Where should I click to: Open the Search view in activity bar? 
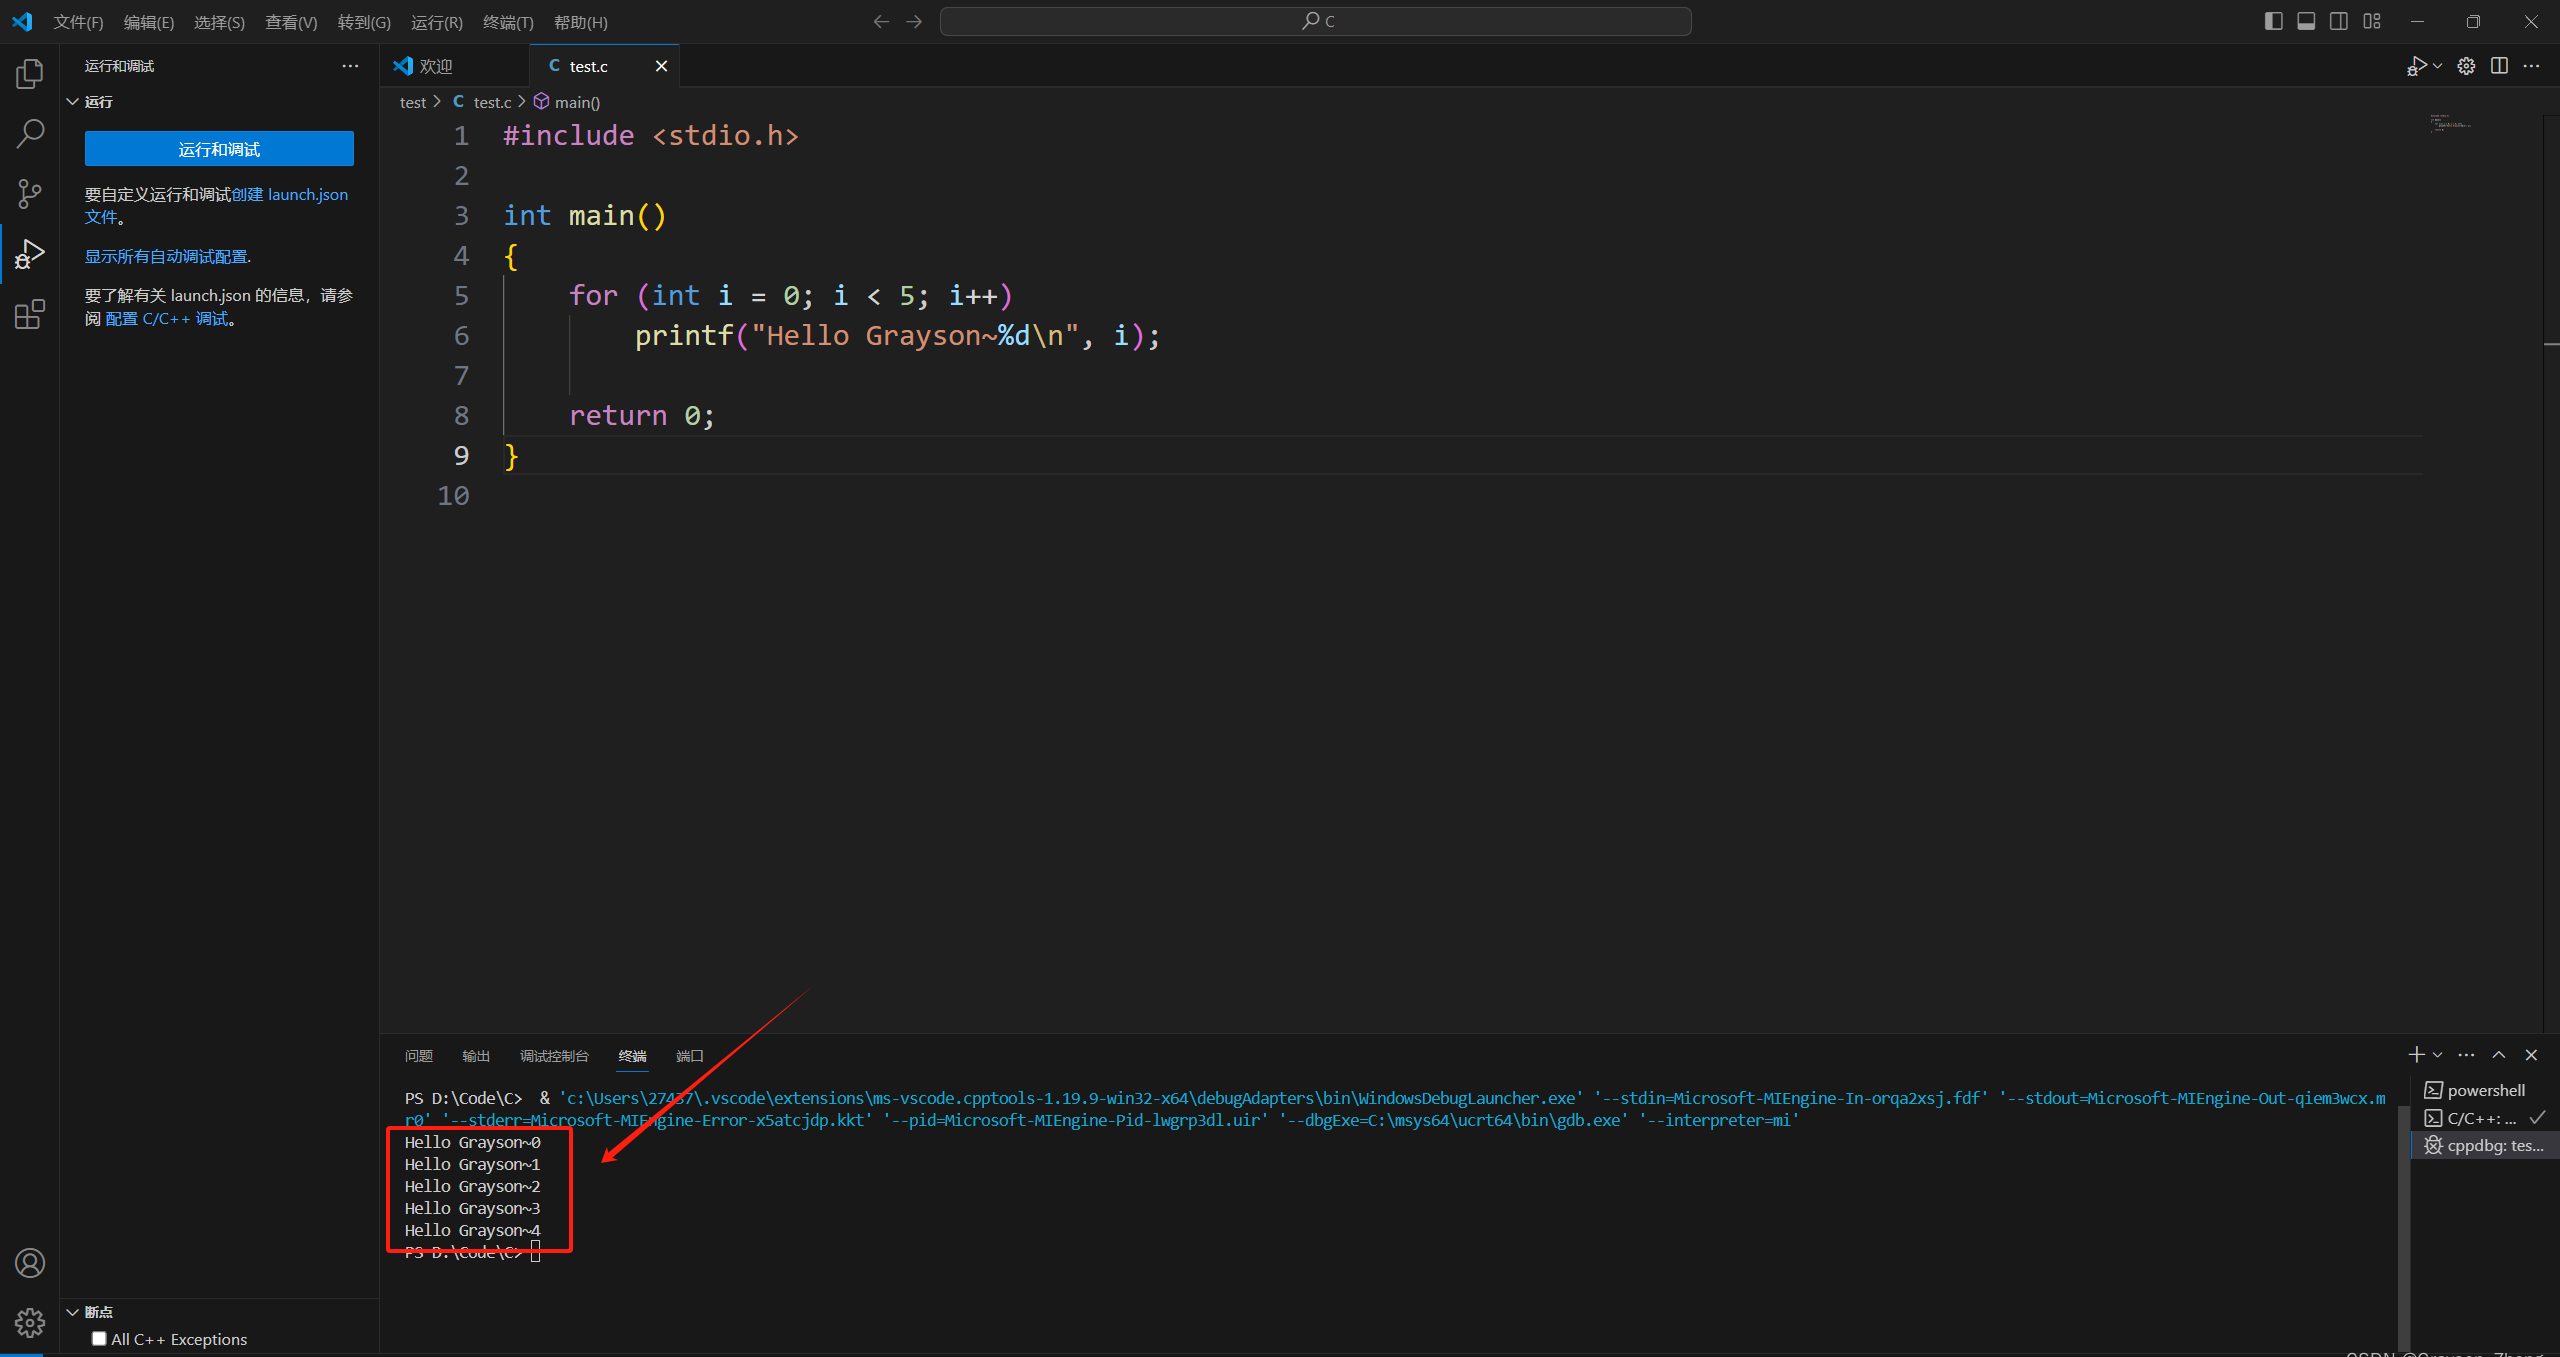coord(30,133)
